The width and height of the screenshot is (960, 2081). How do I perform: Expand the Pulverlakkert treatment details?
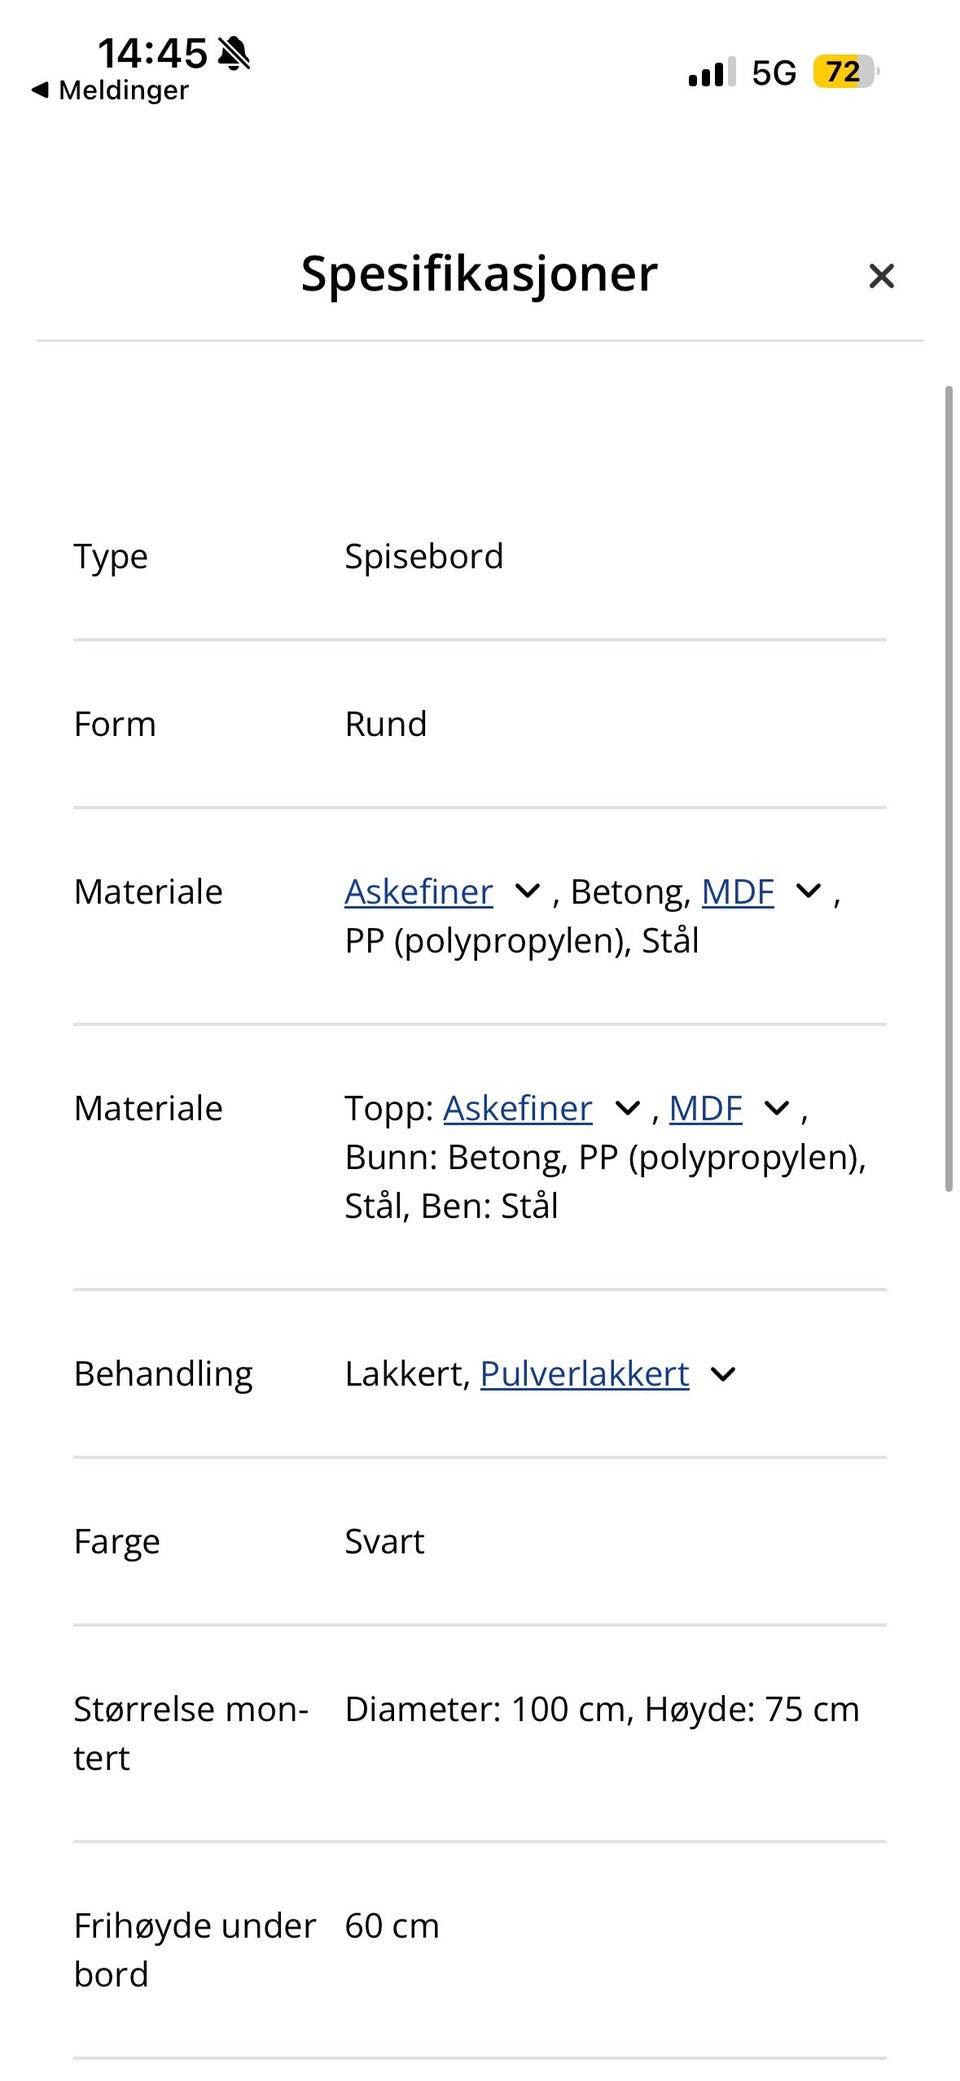click(x=722, y=1374)
